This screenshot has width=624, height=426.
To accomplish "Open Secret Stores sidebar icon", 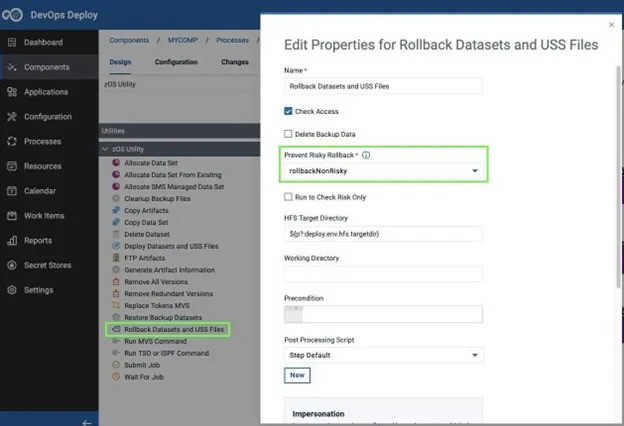I will [x=11, y=265].
